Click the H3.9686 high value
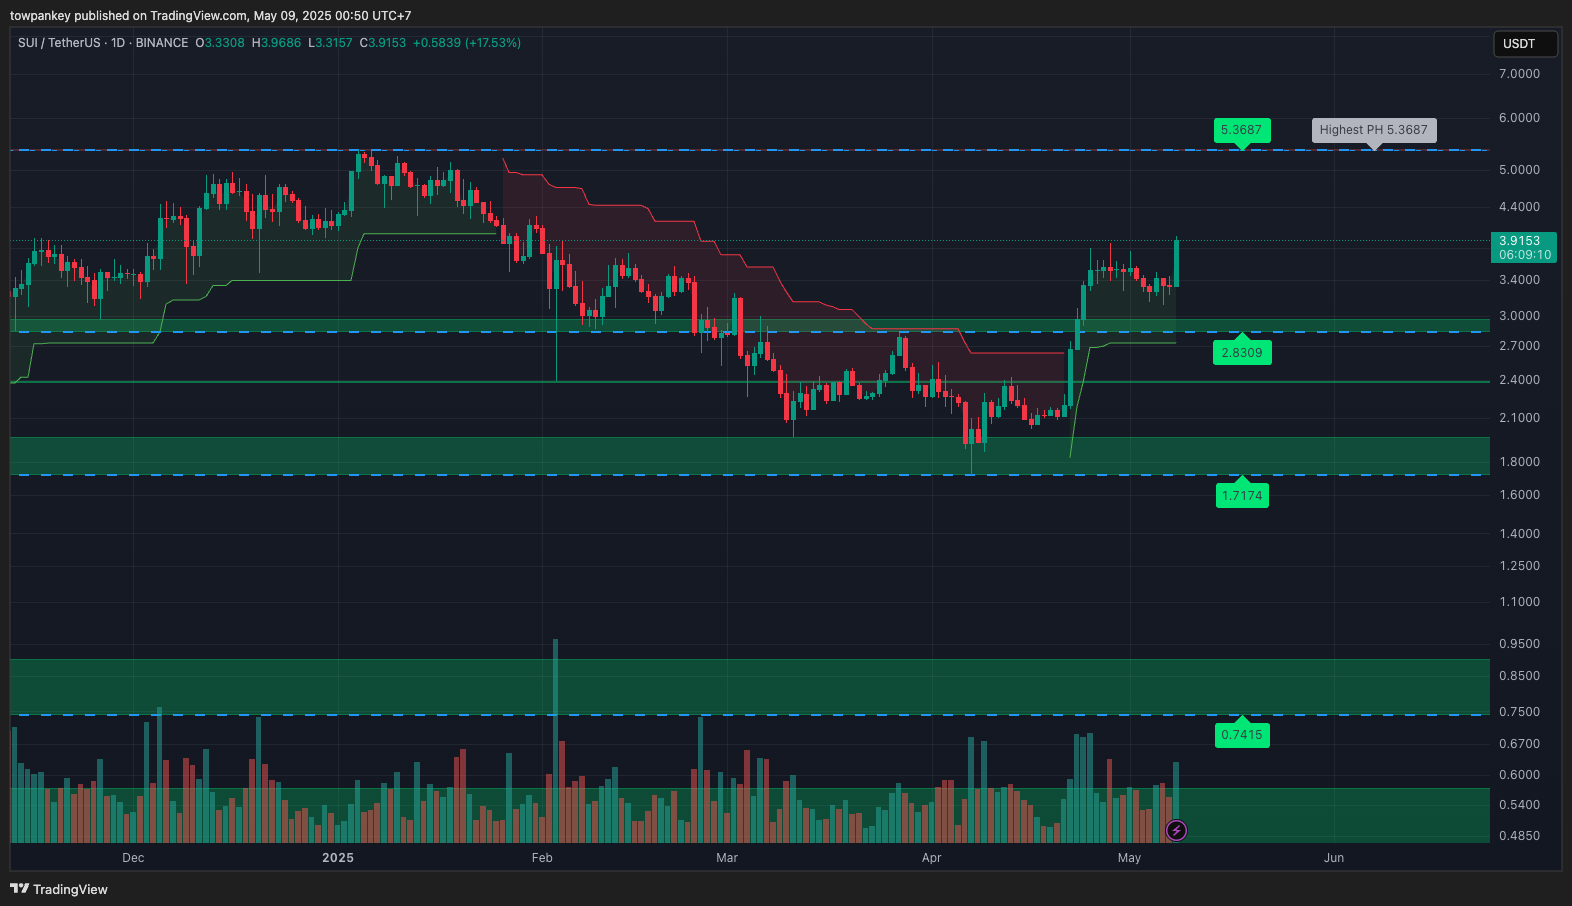The image size is (1572, 906). 276,43
